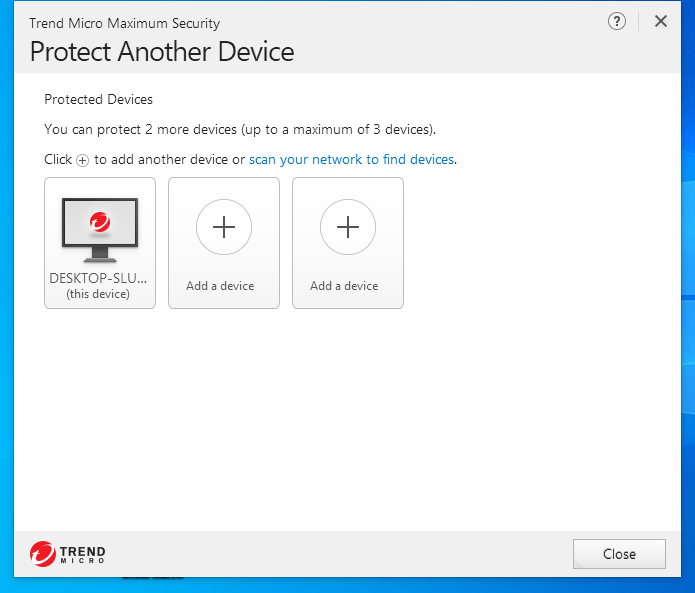Click the DESKTOP-SLU... (this device) label
The width and height of the screenshot is (695, 593).
click(x=98, y=286)
